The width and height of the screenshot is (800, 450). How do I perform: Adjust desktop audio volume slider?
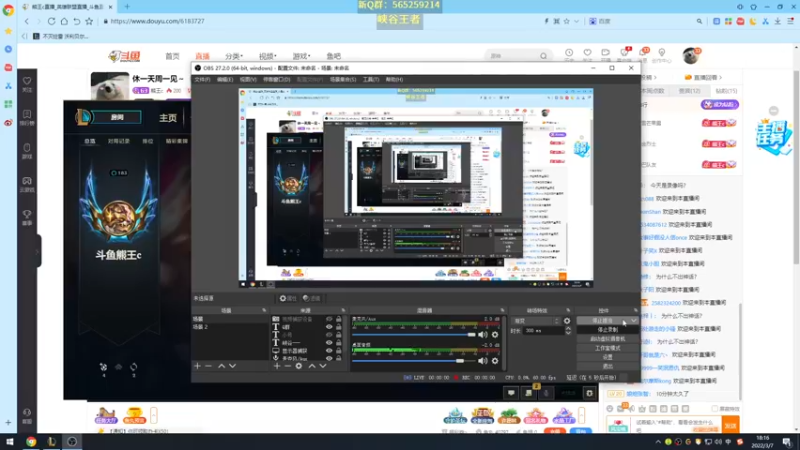pyautogui.click(x=413, y=361)
